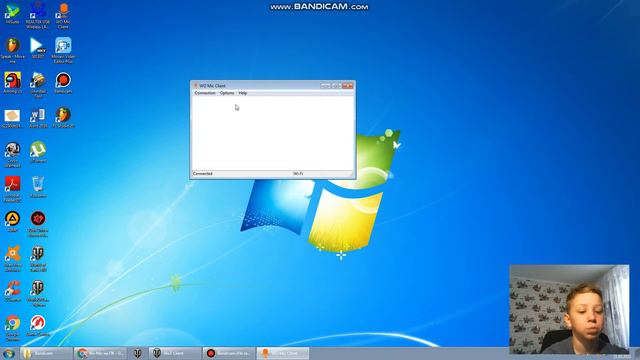Minimize the WO Mic Client window

pyautogui.click(x=325, y=86)
